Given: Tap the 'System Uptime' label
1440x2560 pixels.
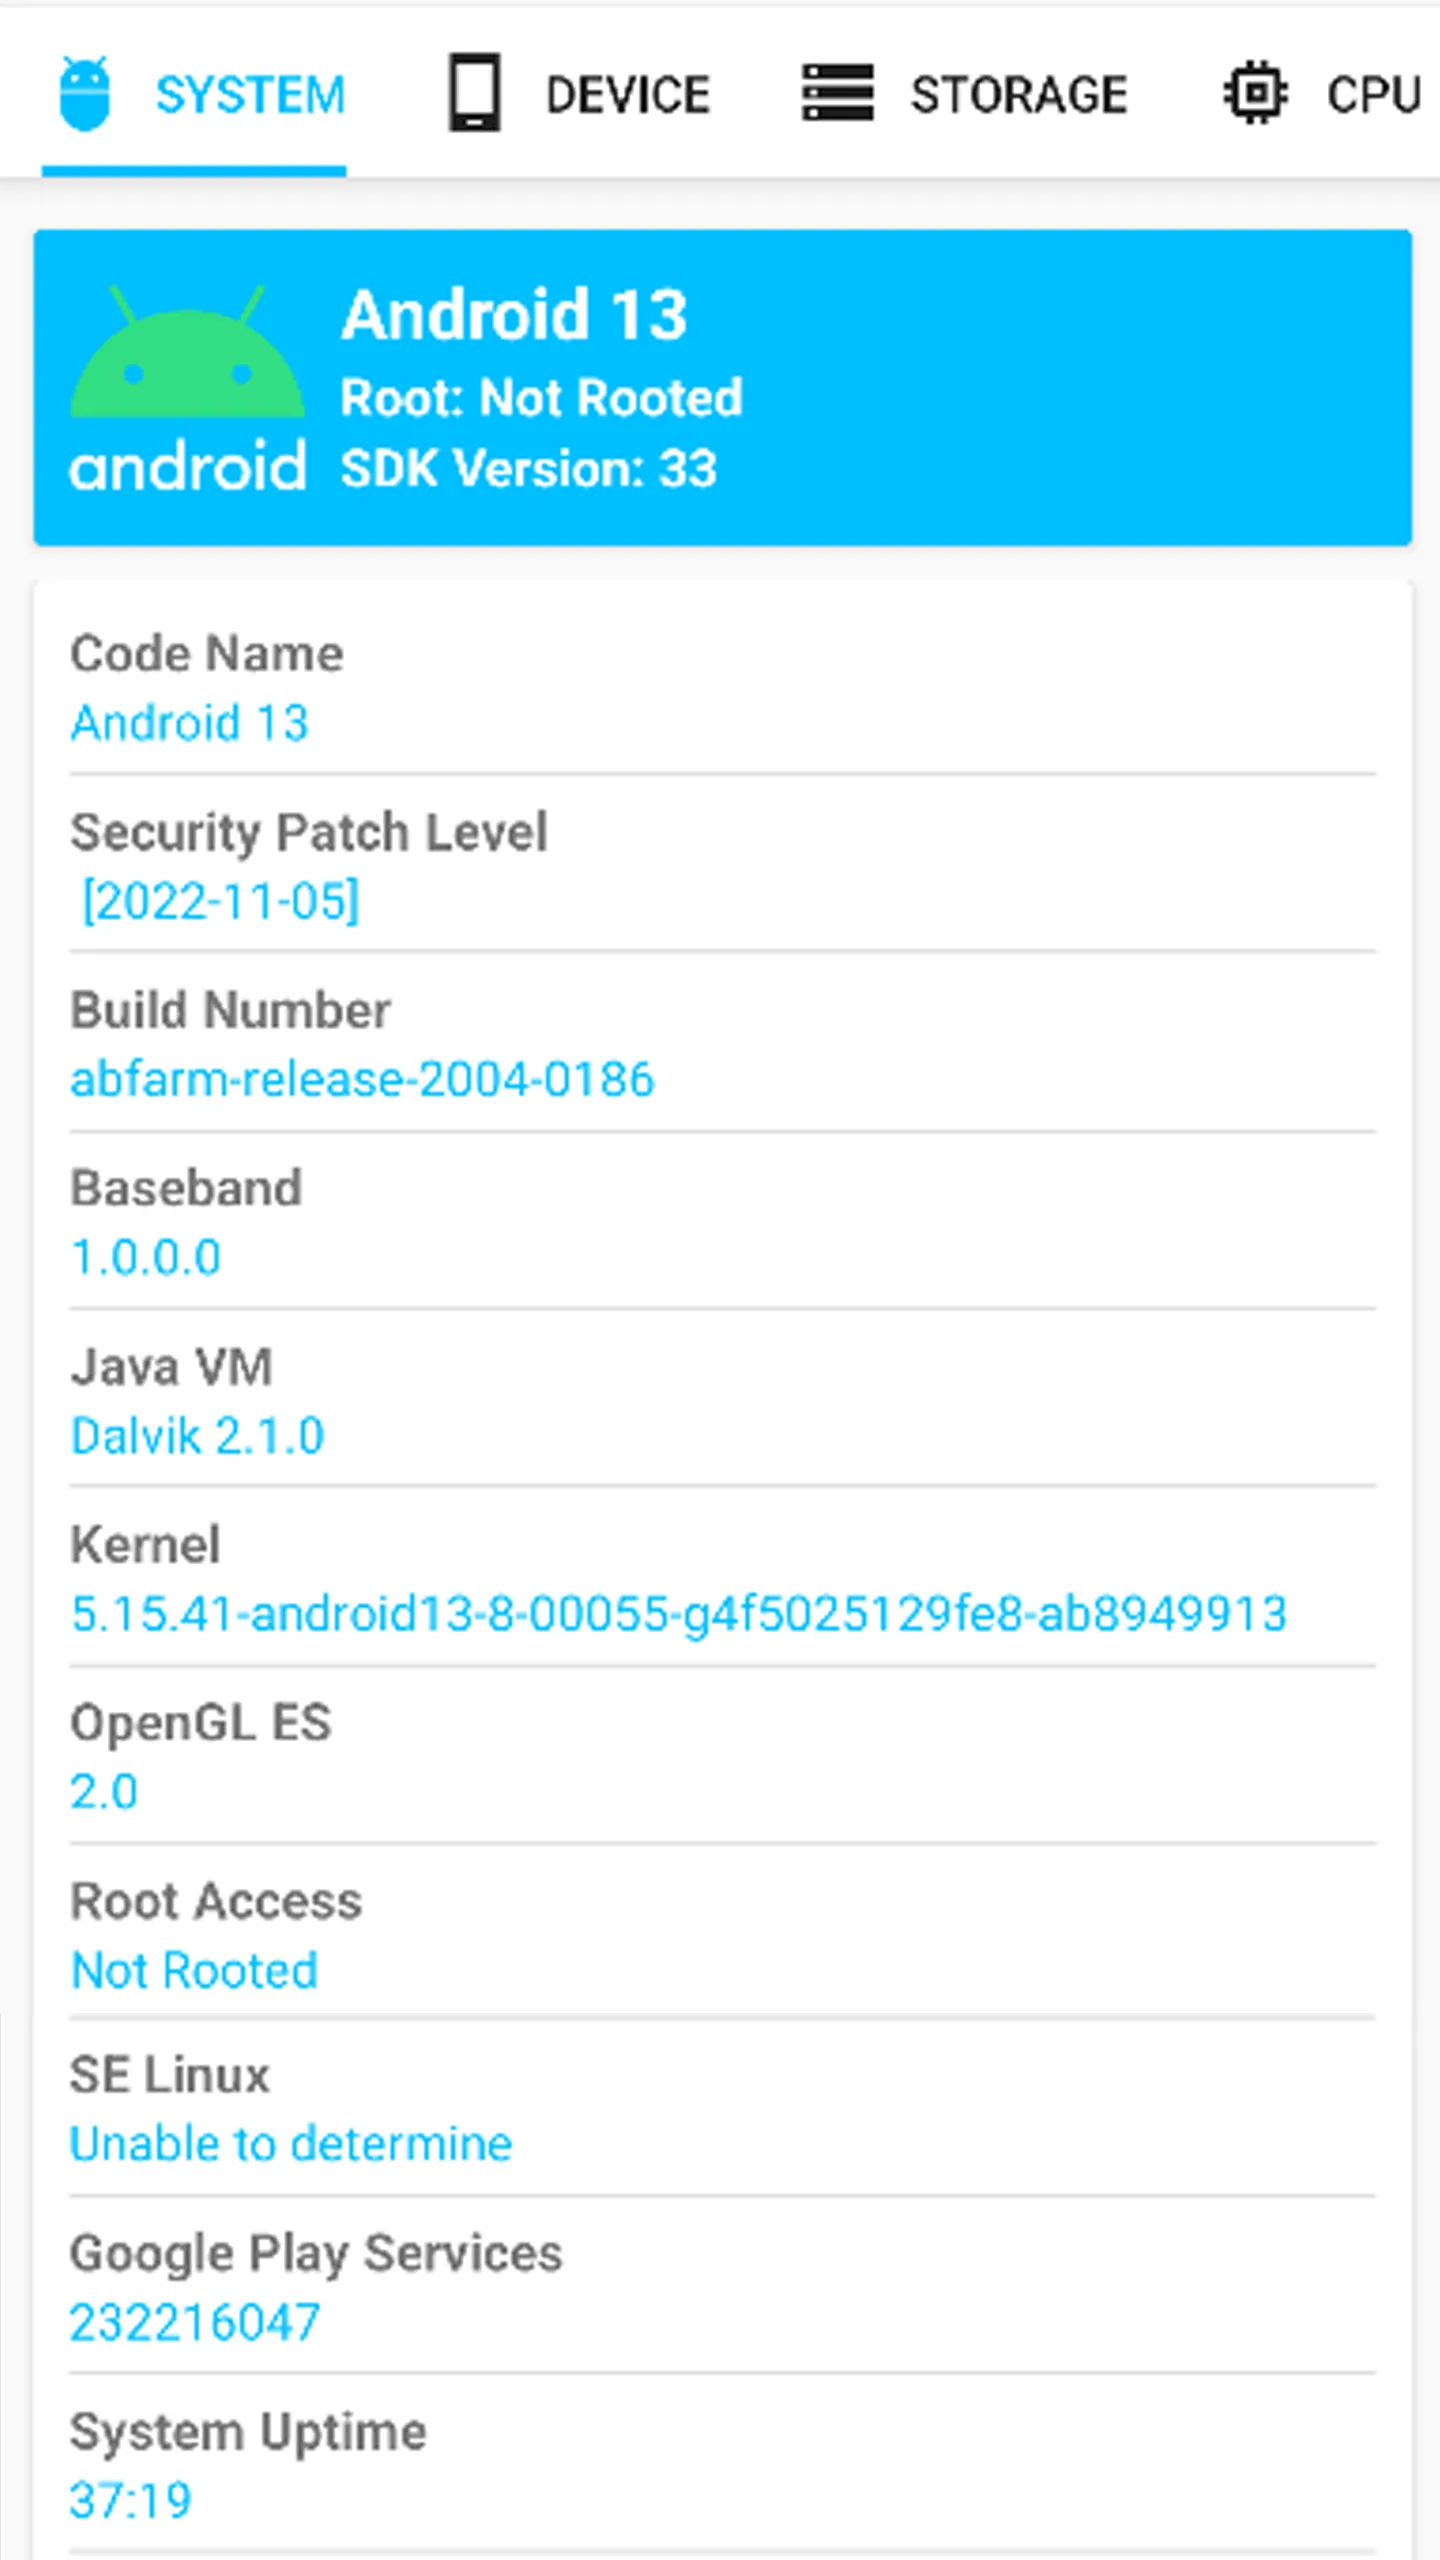Looking at the screenshot, I should click(x=248, y=2432).
